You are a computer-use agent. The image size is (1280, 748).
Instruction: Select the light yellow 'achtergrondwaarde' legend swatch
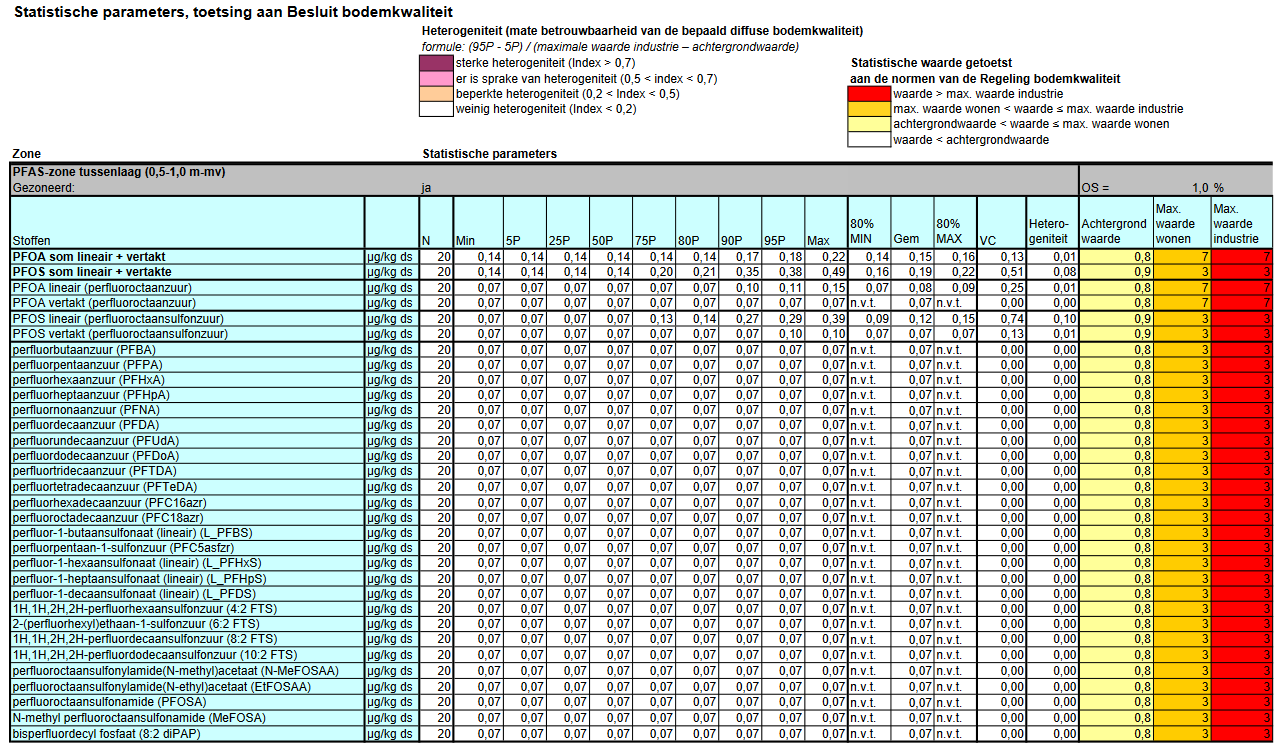tap(869, 124)
